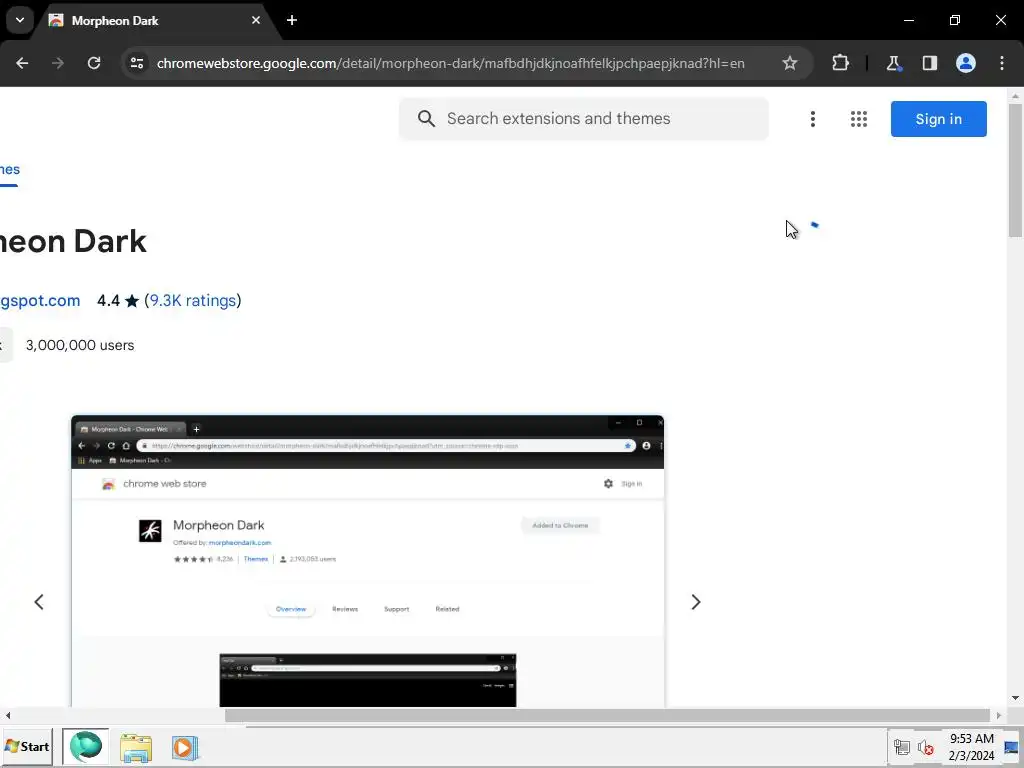The image size is (1024, 768).
Task: Open the publisher blogspot.com link
Action: tap(40, 300)
